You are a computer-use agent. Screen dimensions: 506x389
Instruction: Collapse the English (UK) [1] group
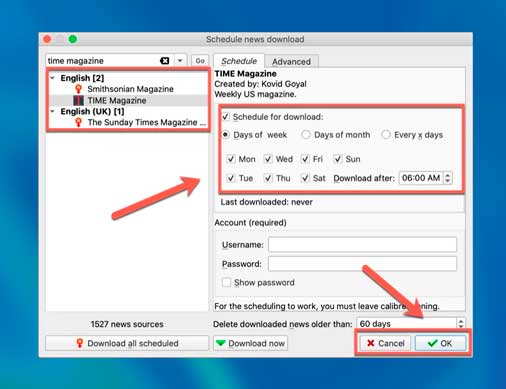pyautogui.click(x=53, y=111)
